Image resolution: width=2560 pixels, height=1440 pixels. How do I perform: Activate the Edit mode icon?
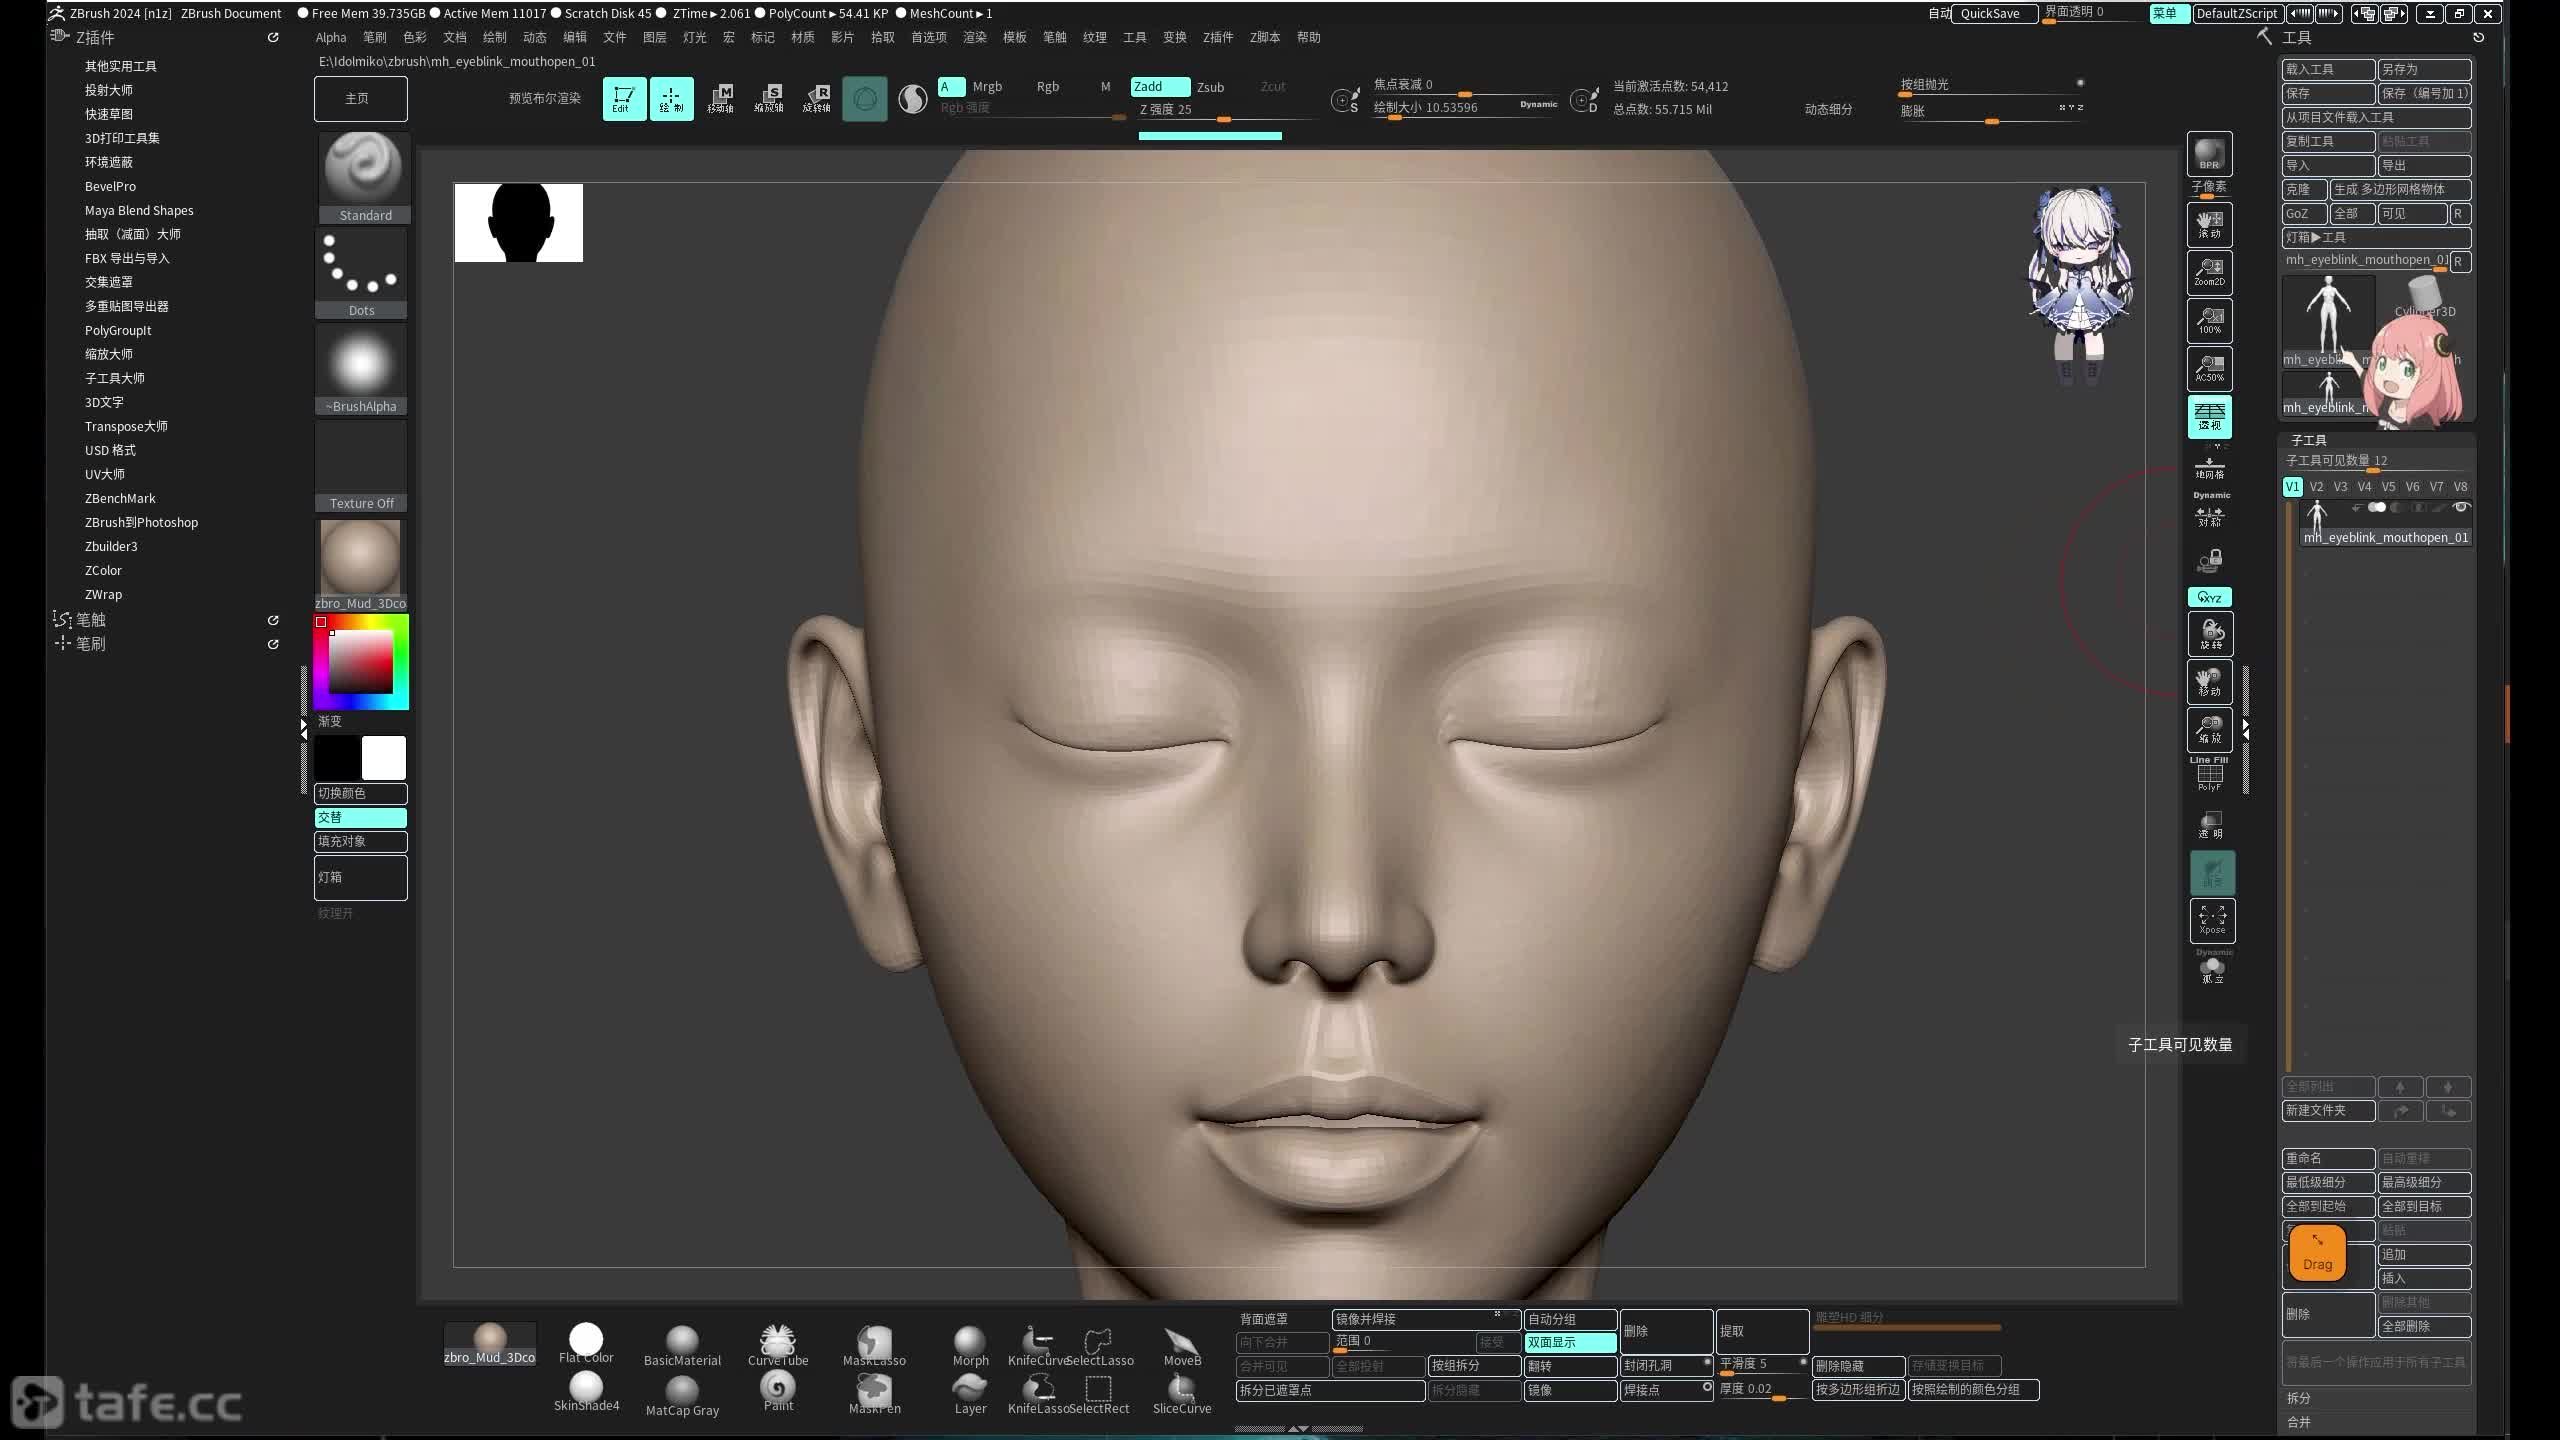(x=623, y=99)
